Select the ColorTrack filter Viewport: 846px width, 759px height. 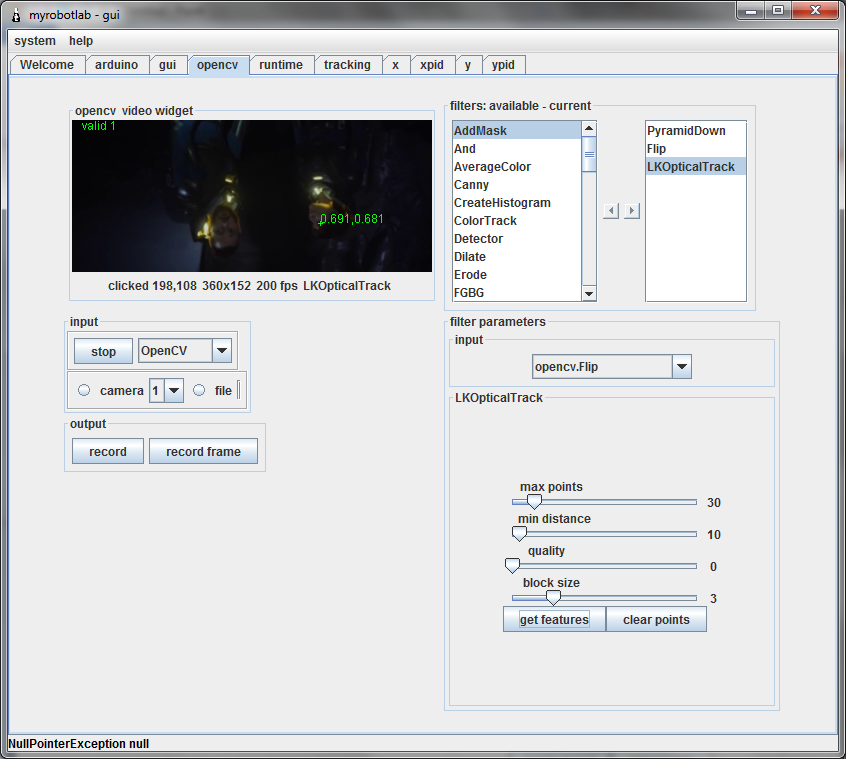pyautogui.click(x=517, y=221)
